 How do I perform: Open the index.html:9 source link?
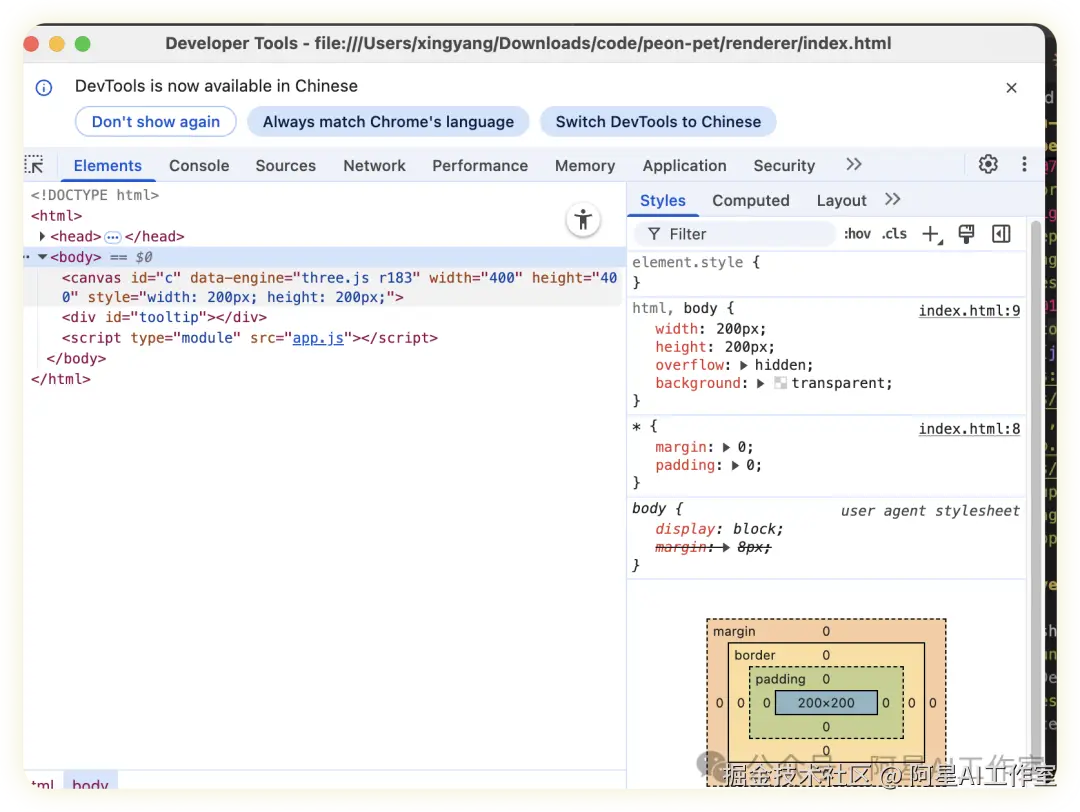point(969,311)
